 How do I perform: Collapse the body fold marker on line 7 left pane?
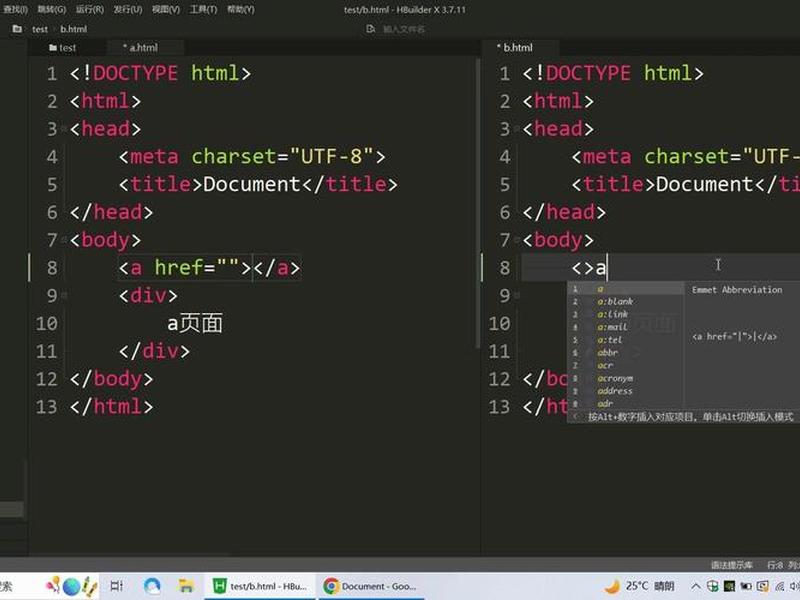[64, 240]
